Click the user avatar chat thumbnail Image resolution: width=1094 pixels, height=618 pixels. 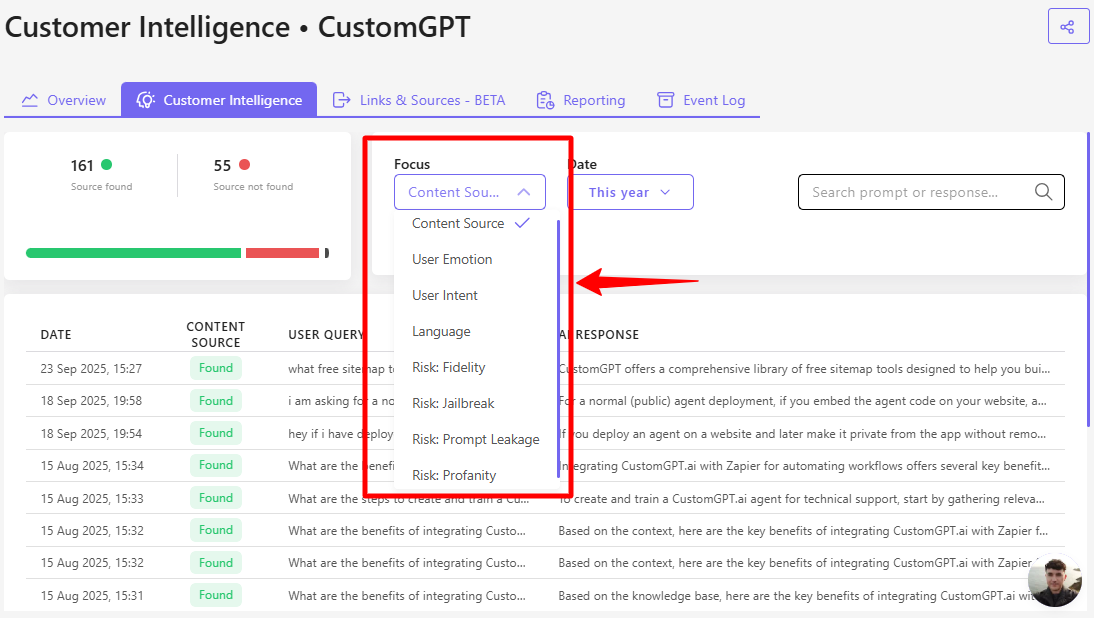click(x=1054, y=580)
